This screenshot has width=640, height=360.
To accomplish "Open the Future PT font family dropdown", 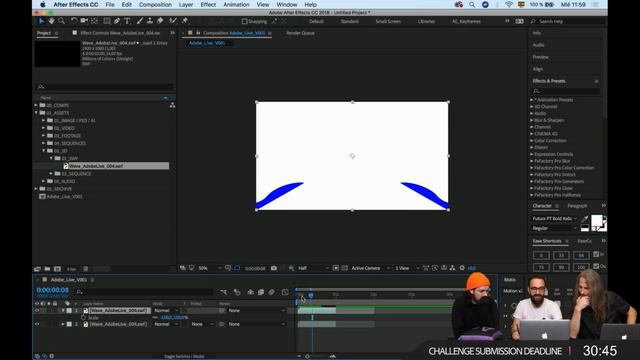I will 554,219.
